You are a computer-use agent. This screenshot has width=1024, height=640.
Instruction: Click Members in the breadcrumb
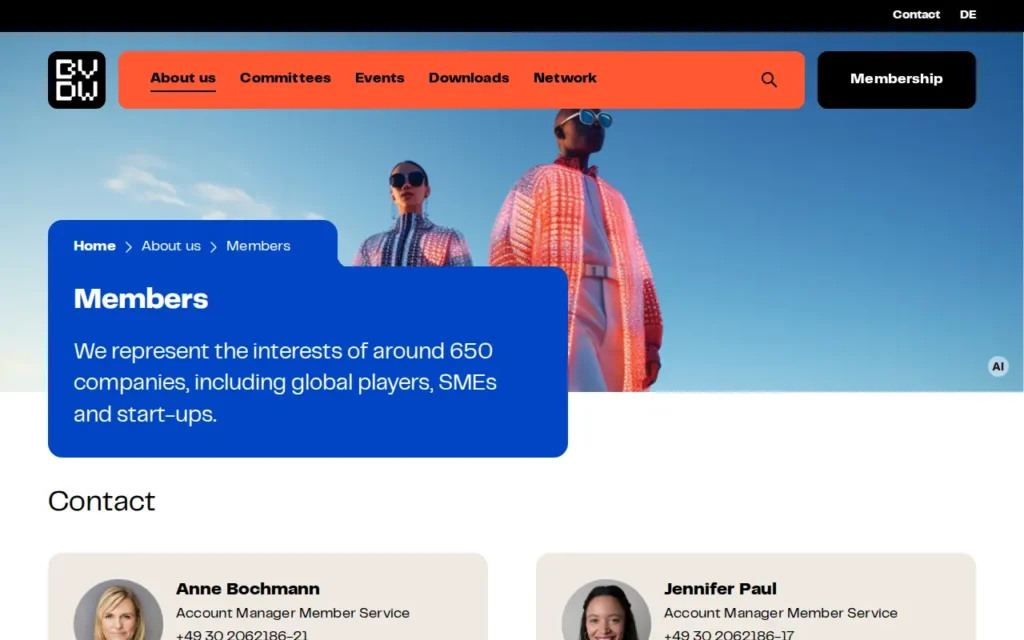(258, 246)
